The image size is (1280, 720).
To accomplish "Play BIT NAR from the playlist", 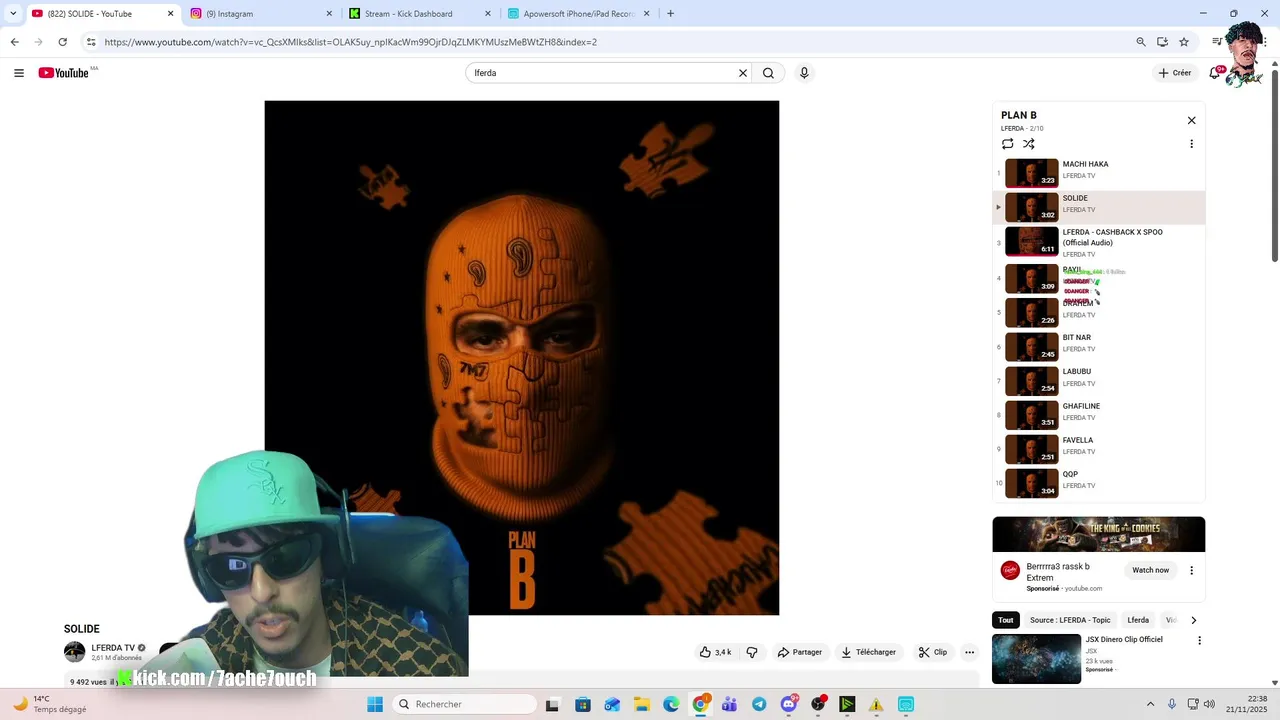I will click(x=1099, y=347).
